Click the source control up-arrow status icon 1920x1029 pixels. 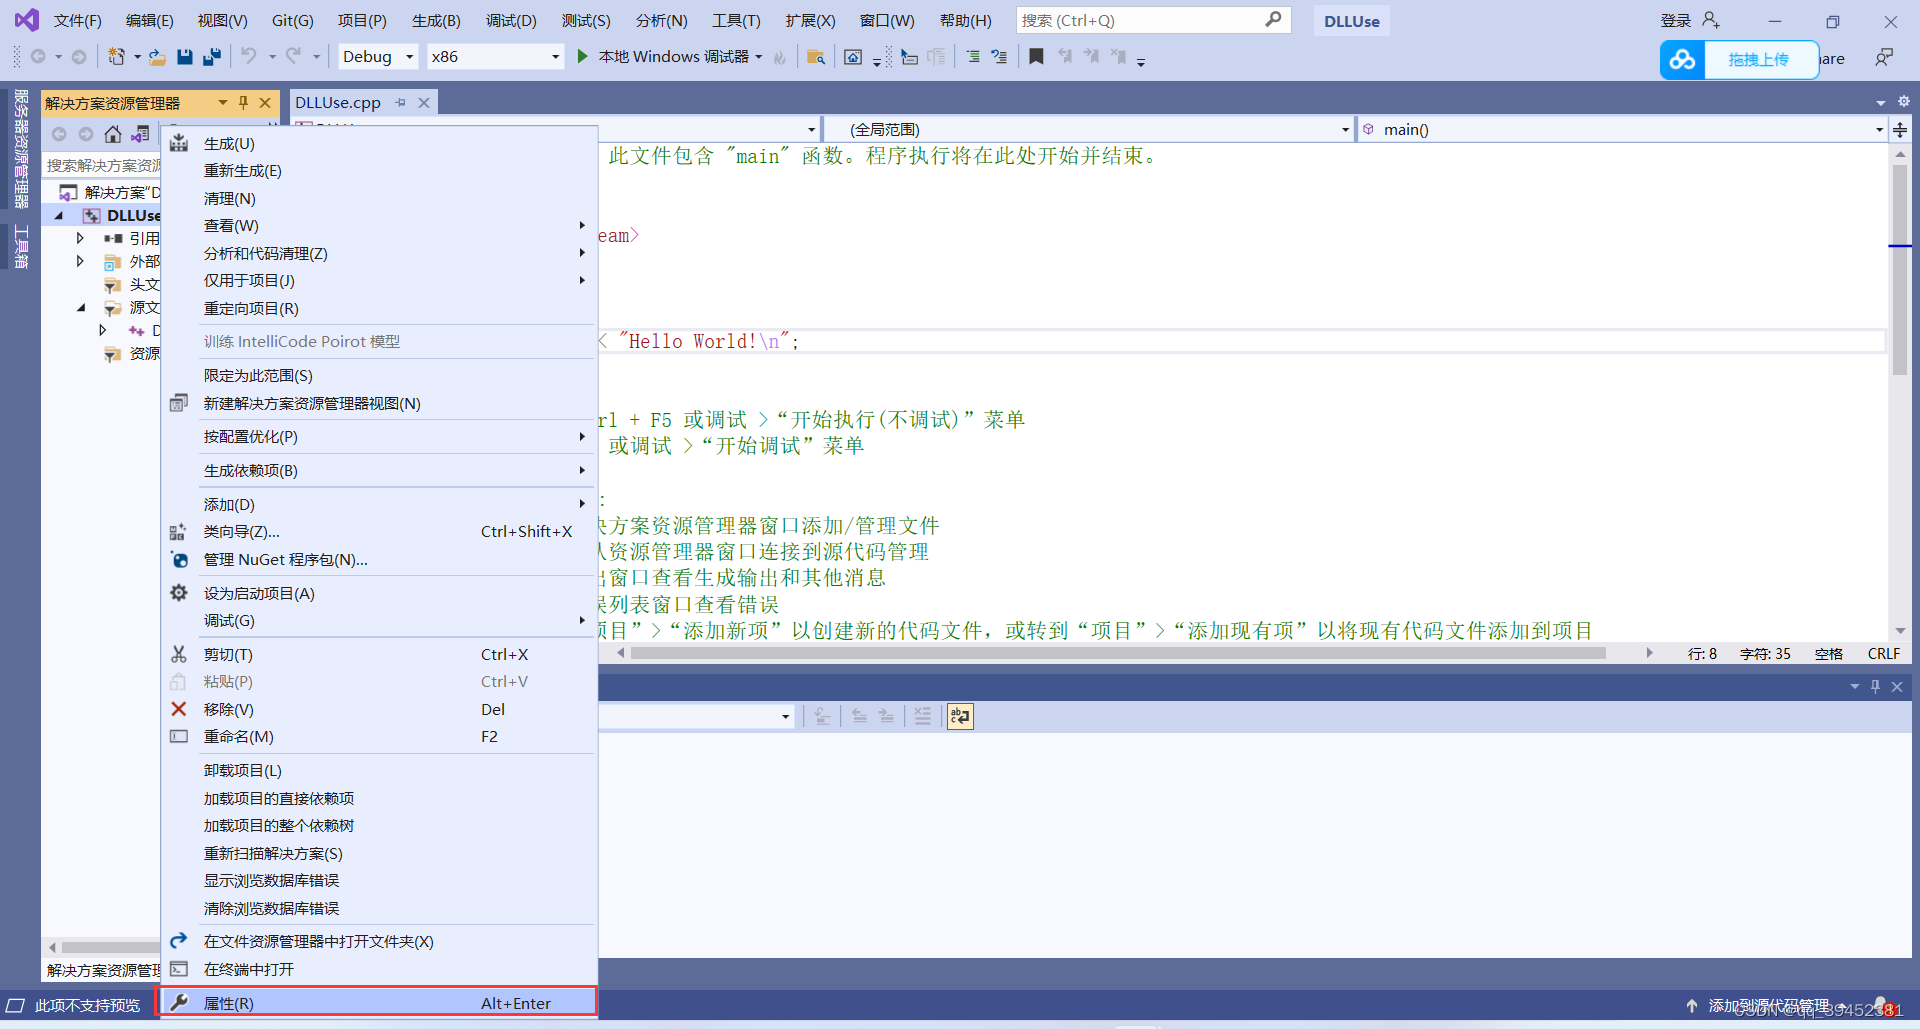1692,1005
